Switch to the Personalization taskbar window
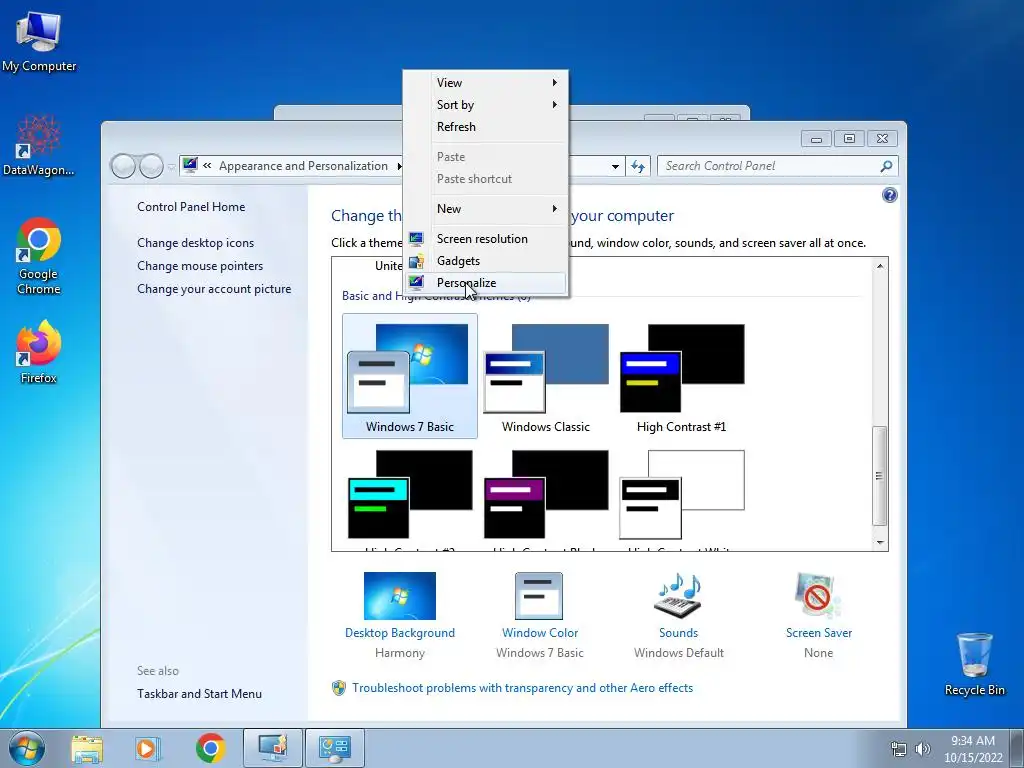This screenshot has height=768, width=1024. [272, 748]
